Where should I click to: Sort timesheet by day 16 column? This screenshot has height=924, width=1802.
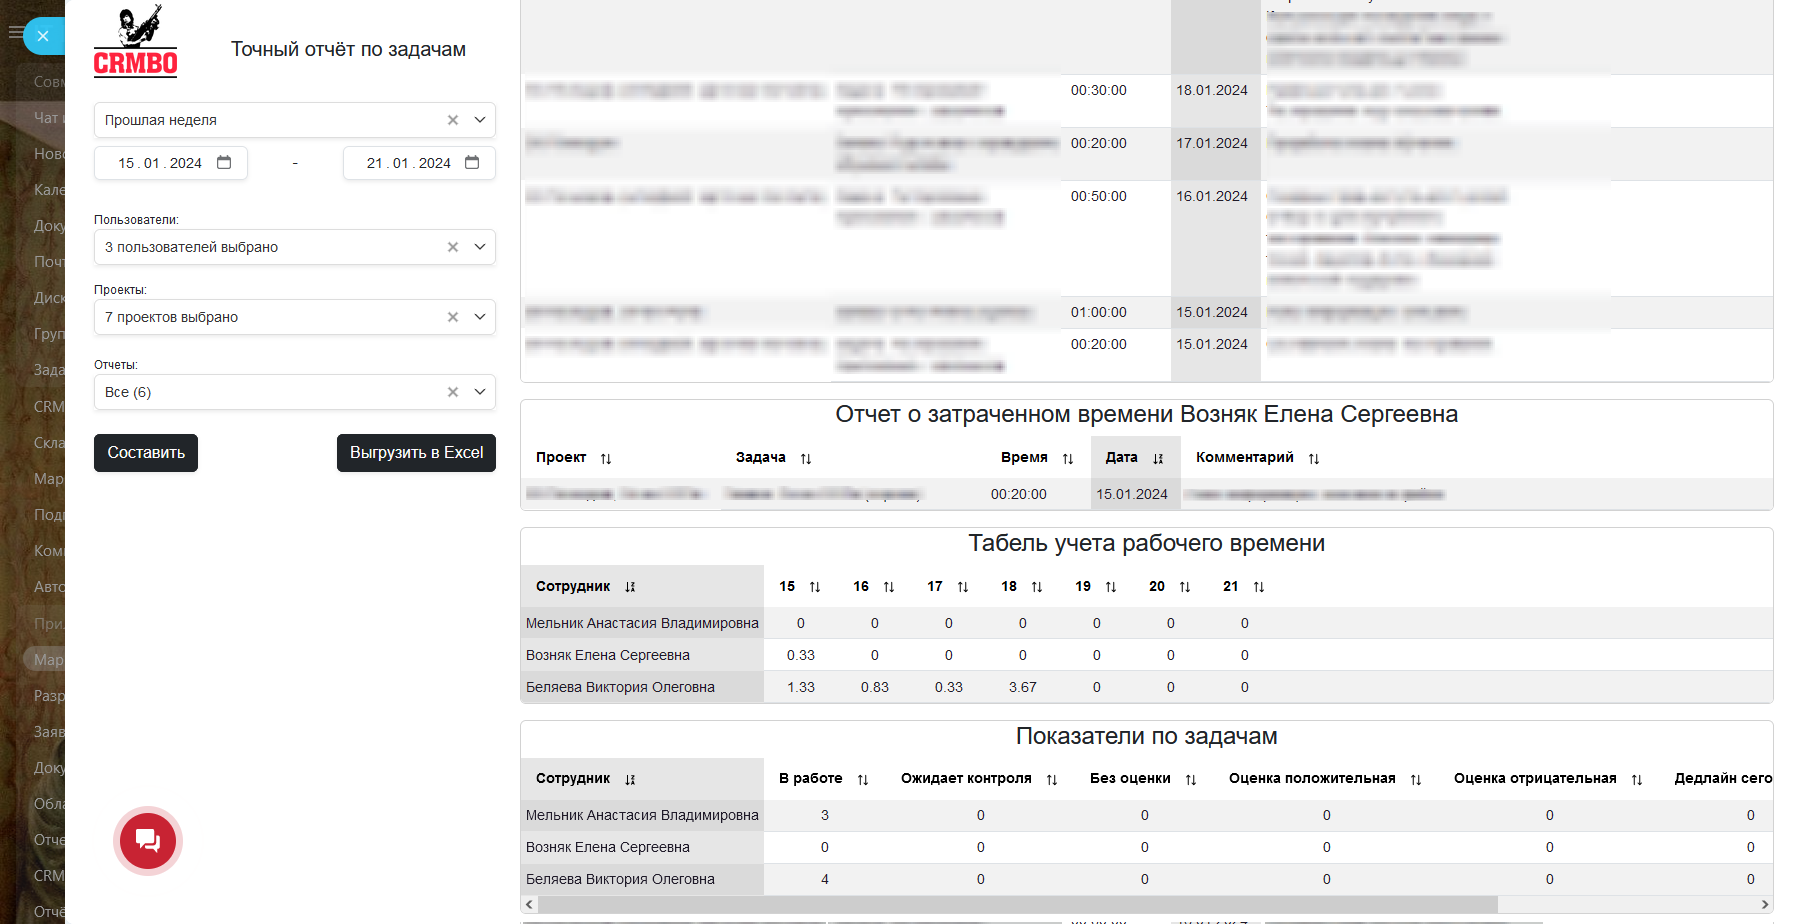pyautogui.click(x=889, y=587)
